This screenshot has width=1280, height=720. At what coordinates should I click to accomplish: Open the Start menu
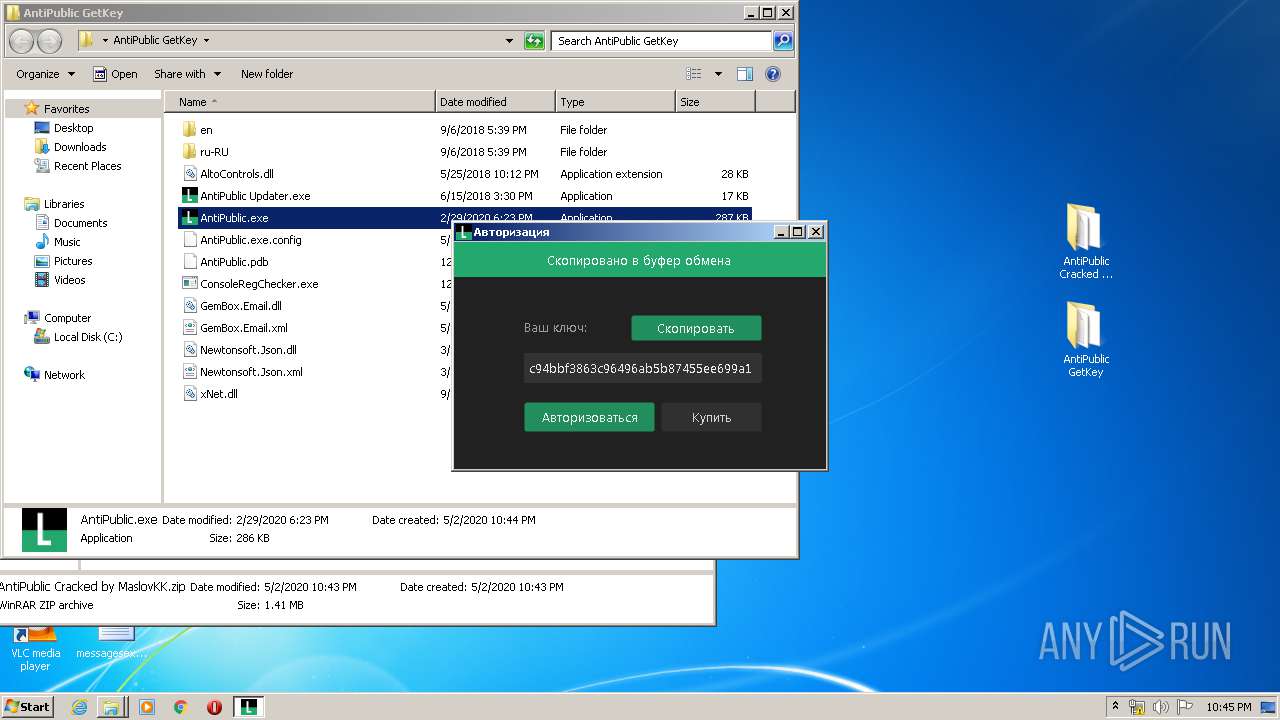click(27, 706)
